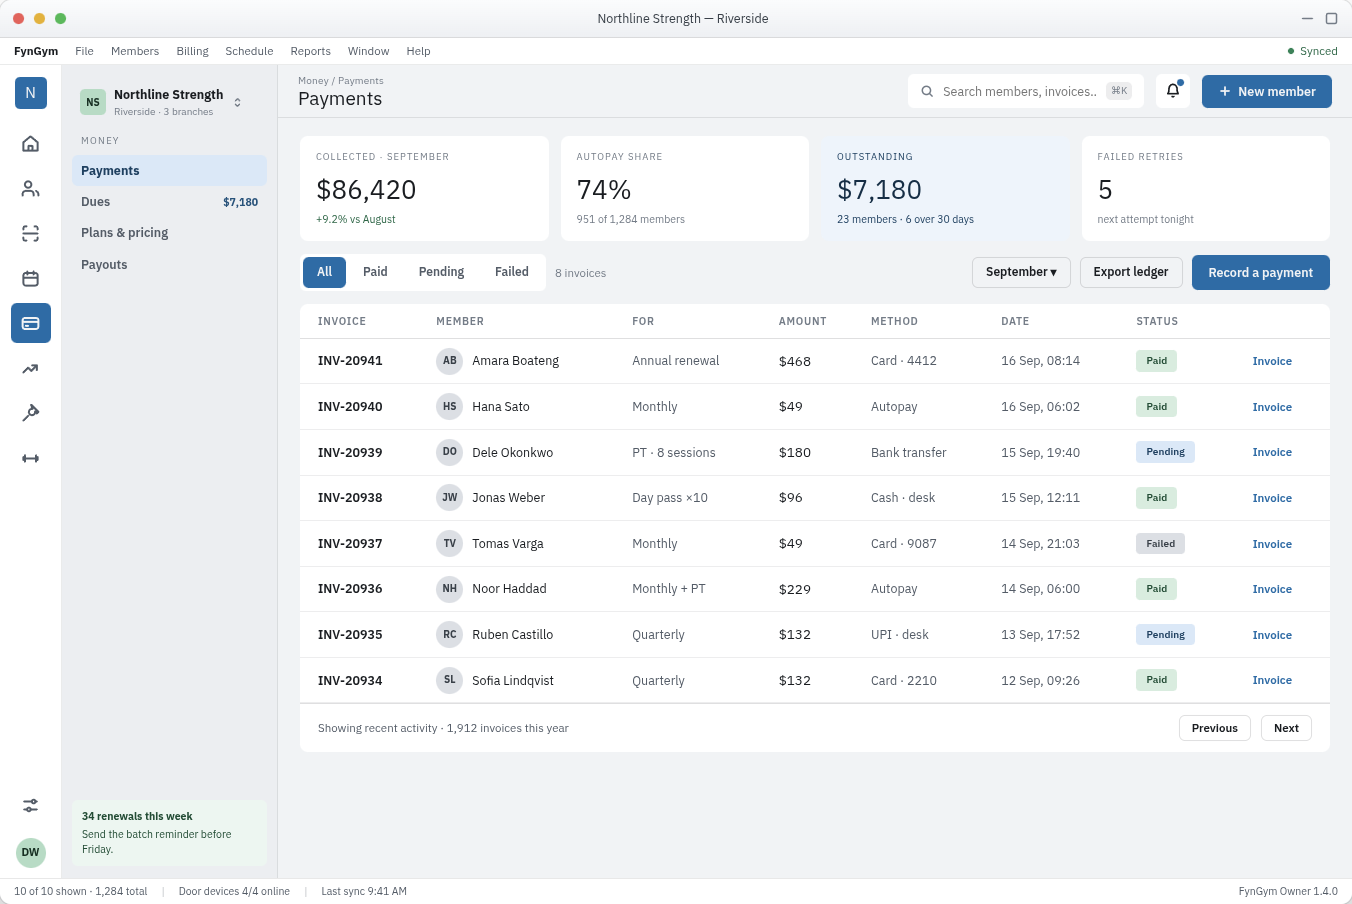Screen dimensions: 1352x904
Task: Open the settings sliders icon
Action: (x=31, y=805)
